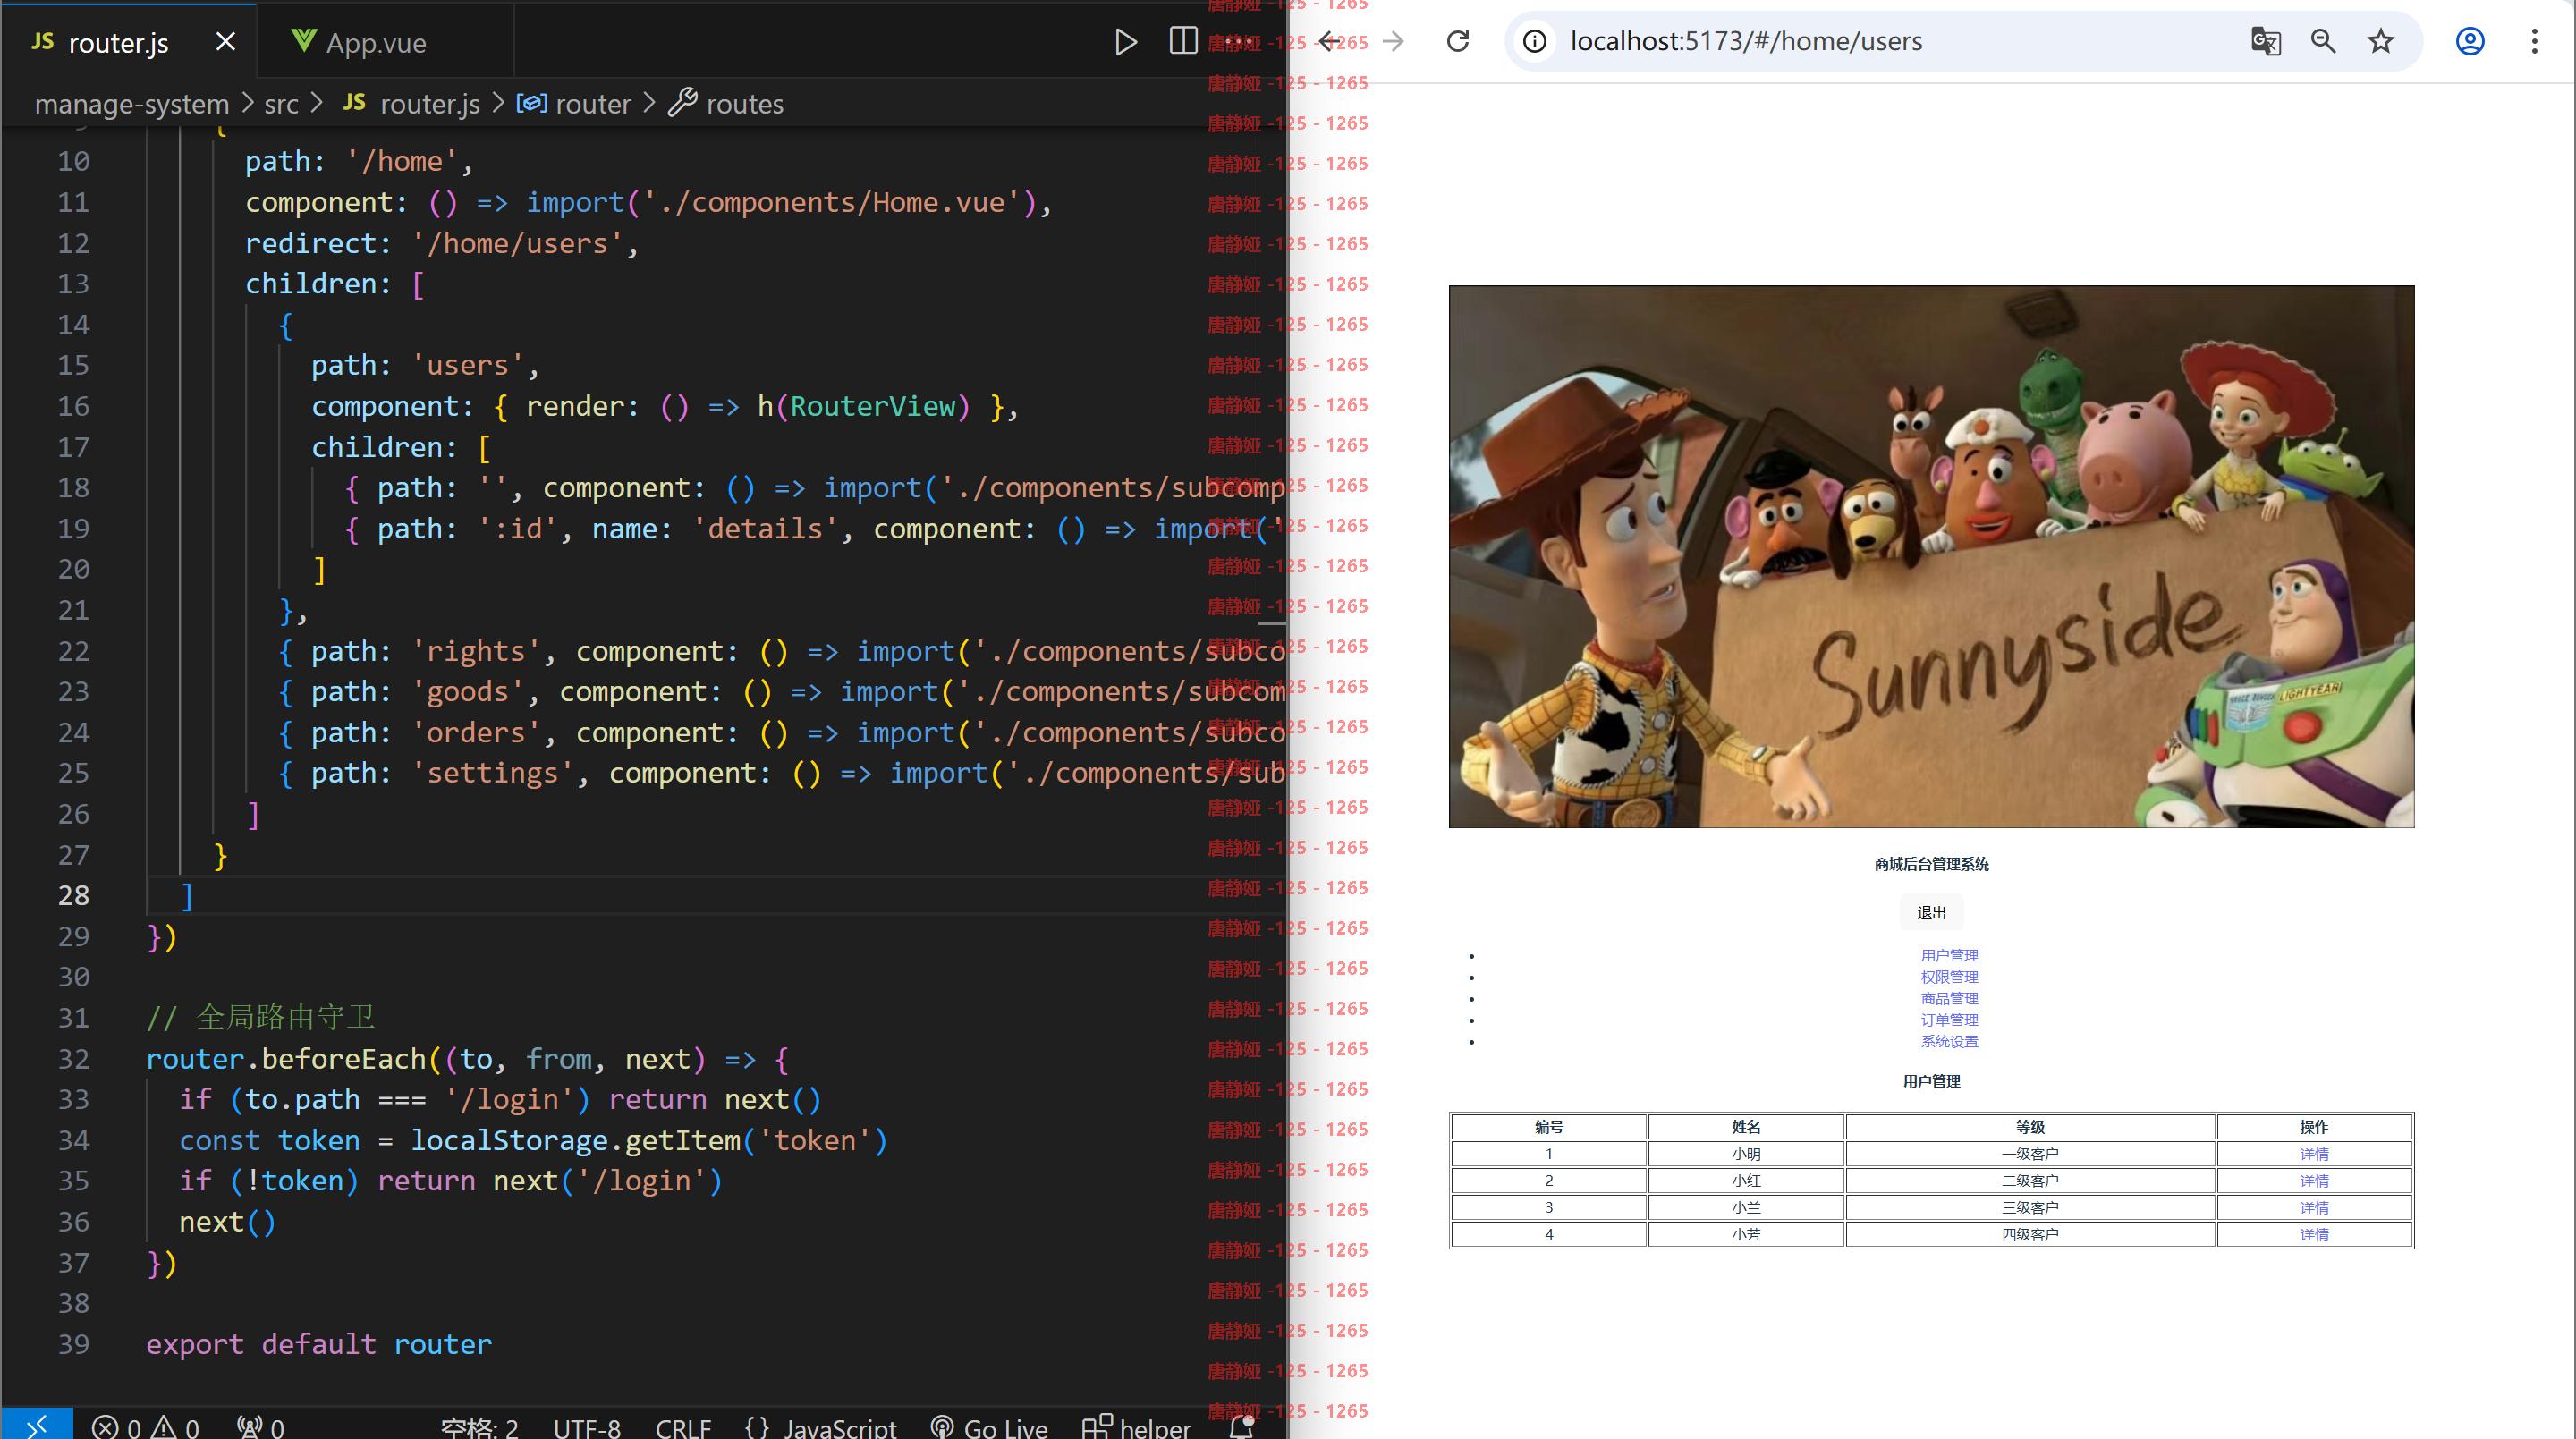Translate this page icon
The width and height of the screenshot is (2576, 1439).
[2265, 41]
